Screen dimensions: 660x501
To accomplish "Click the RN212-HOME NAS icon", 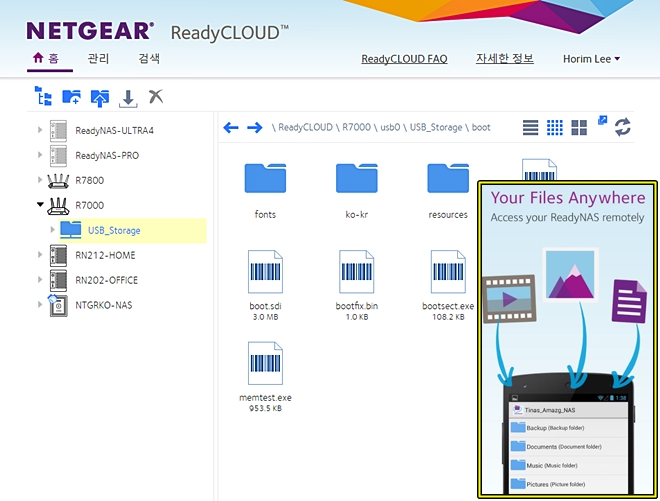I will pyautogui.click(x=58, y=256).
